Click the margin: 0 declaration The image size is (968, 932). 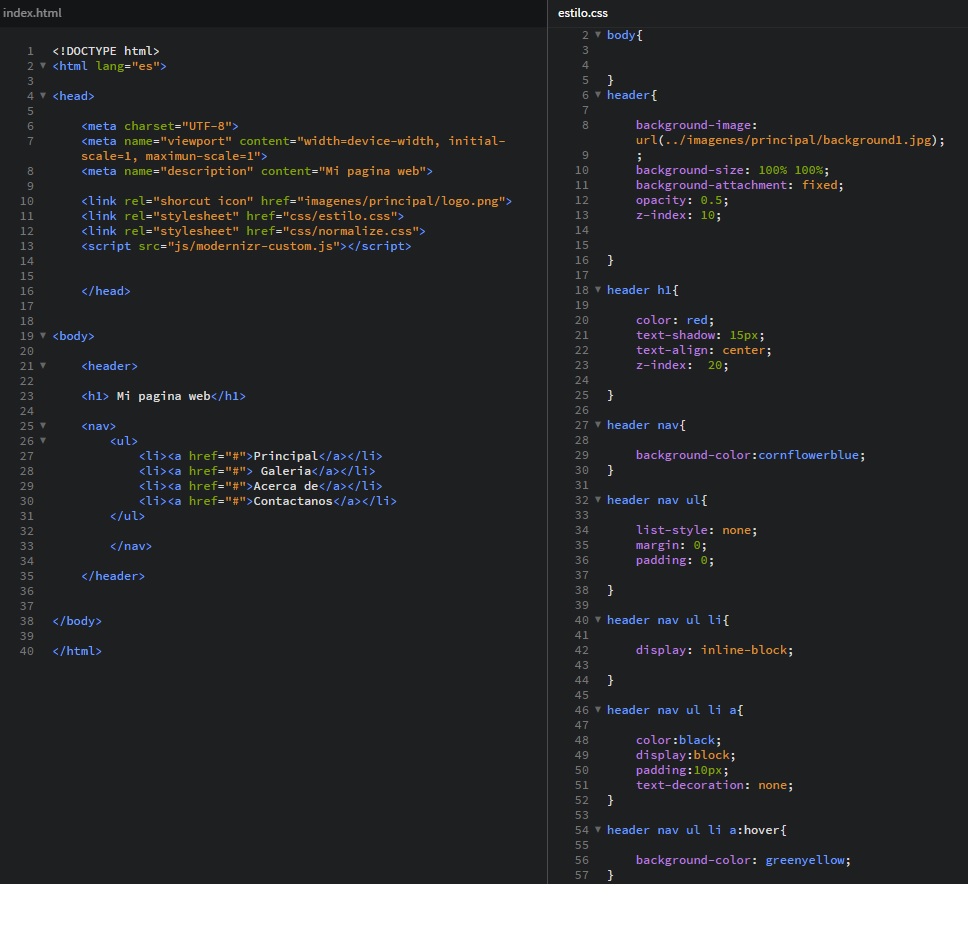point(671,545)
